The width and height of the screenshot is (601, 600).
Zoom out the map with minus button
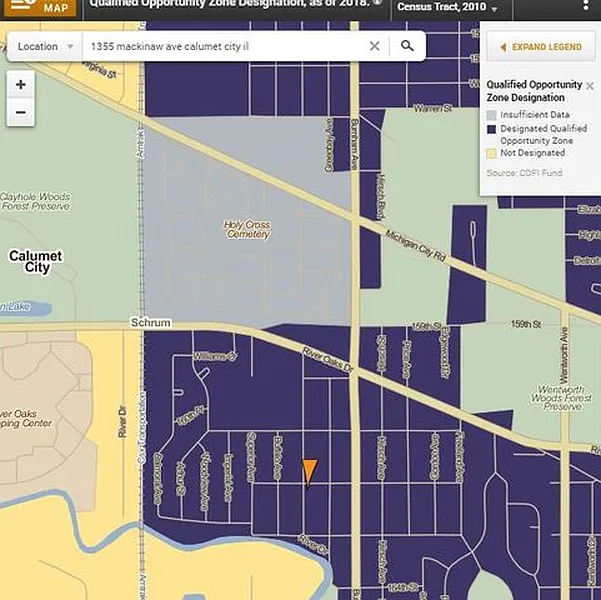coord(20,113)
